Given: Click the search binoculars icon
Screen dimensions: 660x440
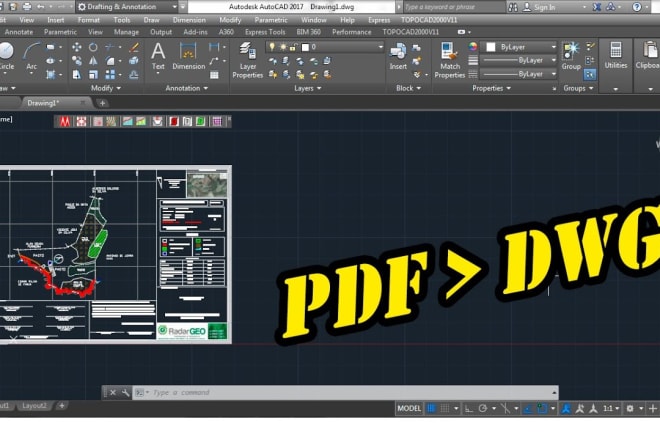Looking at the screenshot, I should point(513,7).
